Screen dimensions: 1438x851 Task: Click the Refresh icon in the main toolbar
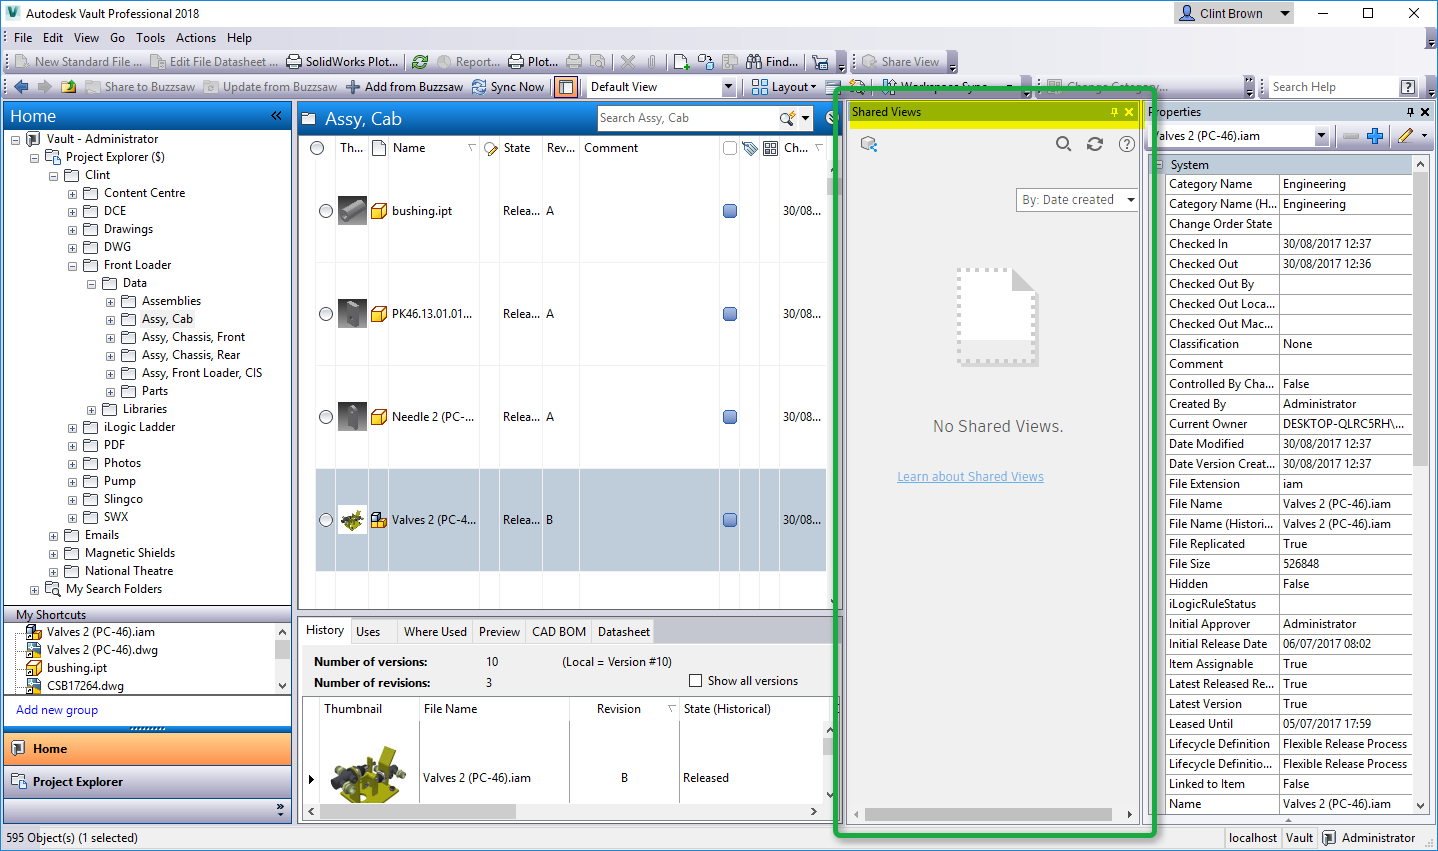(420, 62)
